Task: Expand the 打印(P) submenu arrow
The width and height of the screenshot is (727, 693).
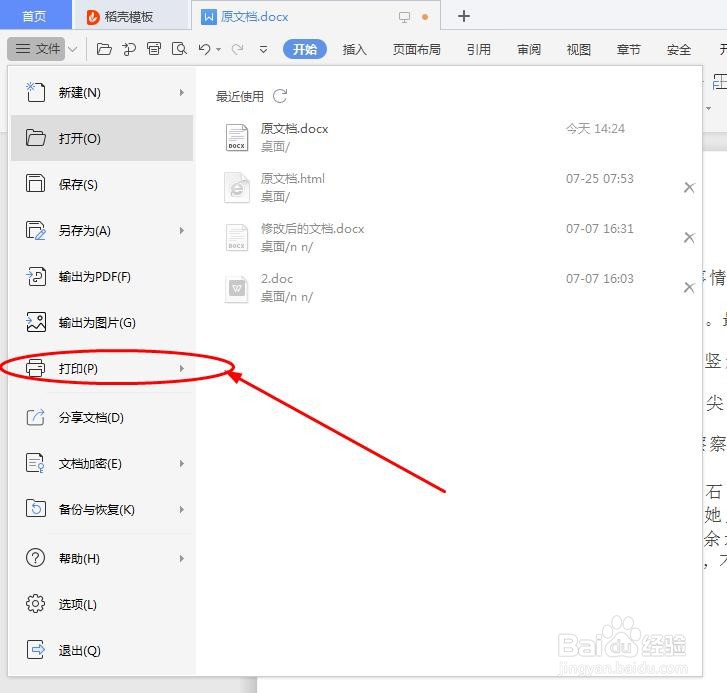Action: click(182, 369)
